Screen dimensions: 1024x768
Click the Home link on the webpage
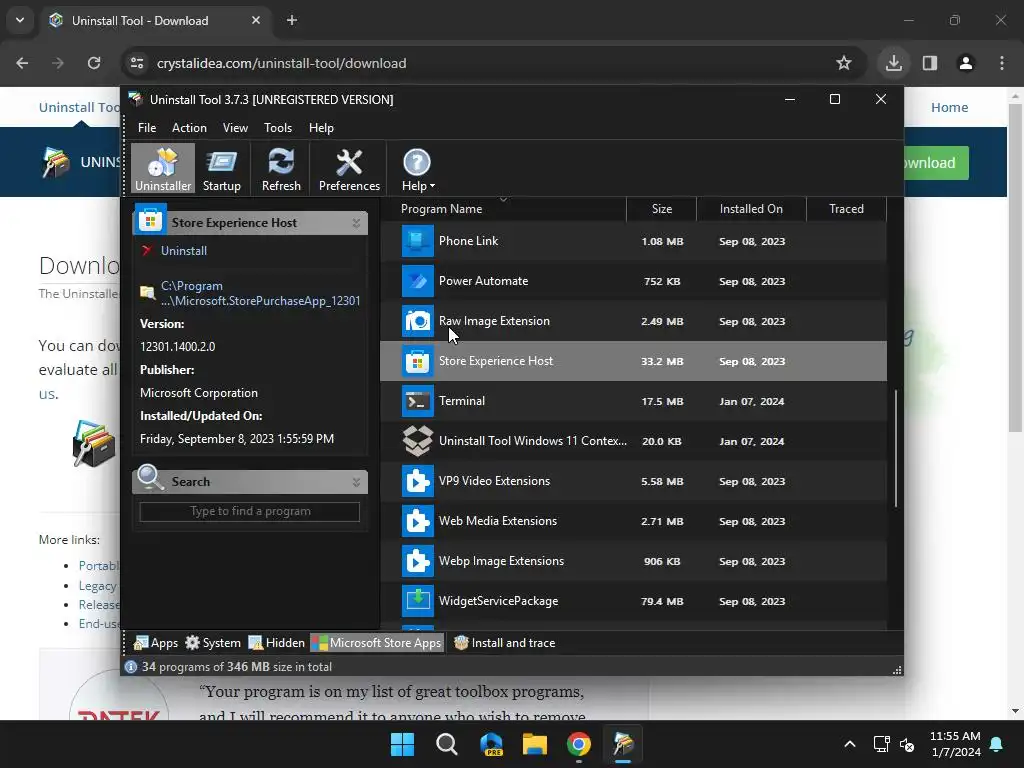pos(949,107)
